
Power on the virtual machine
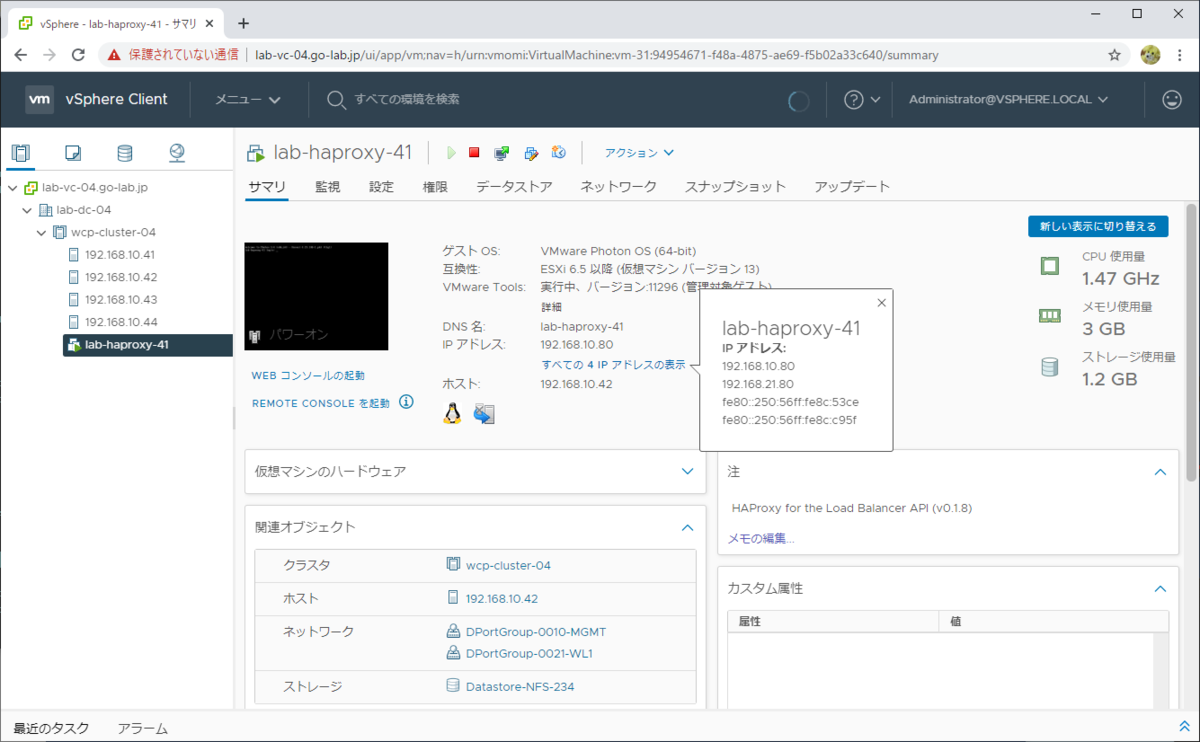[x=452, y=153]
